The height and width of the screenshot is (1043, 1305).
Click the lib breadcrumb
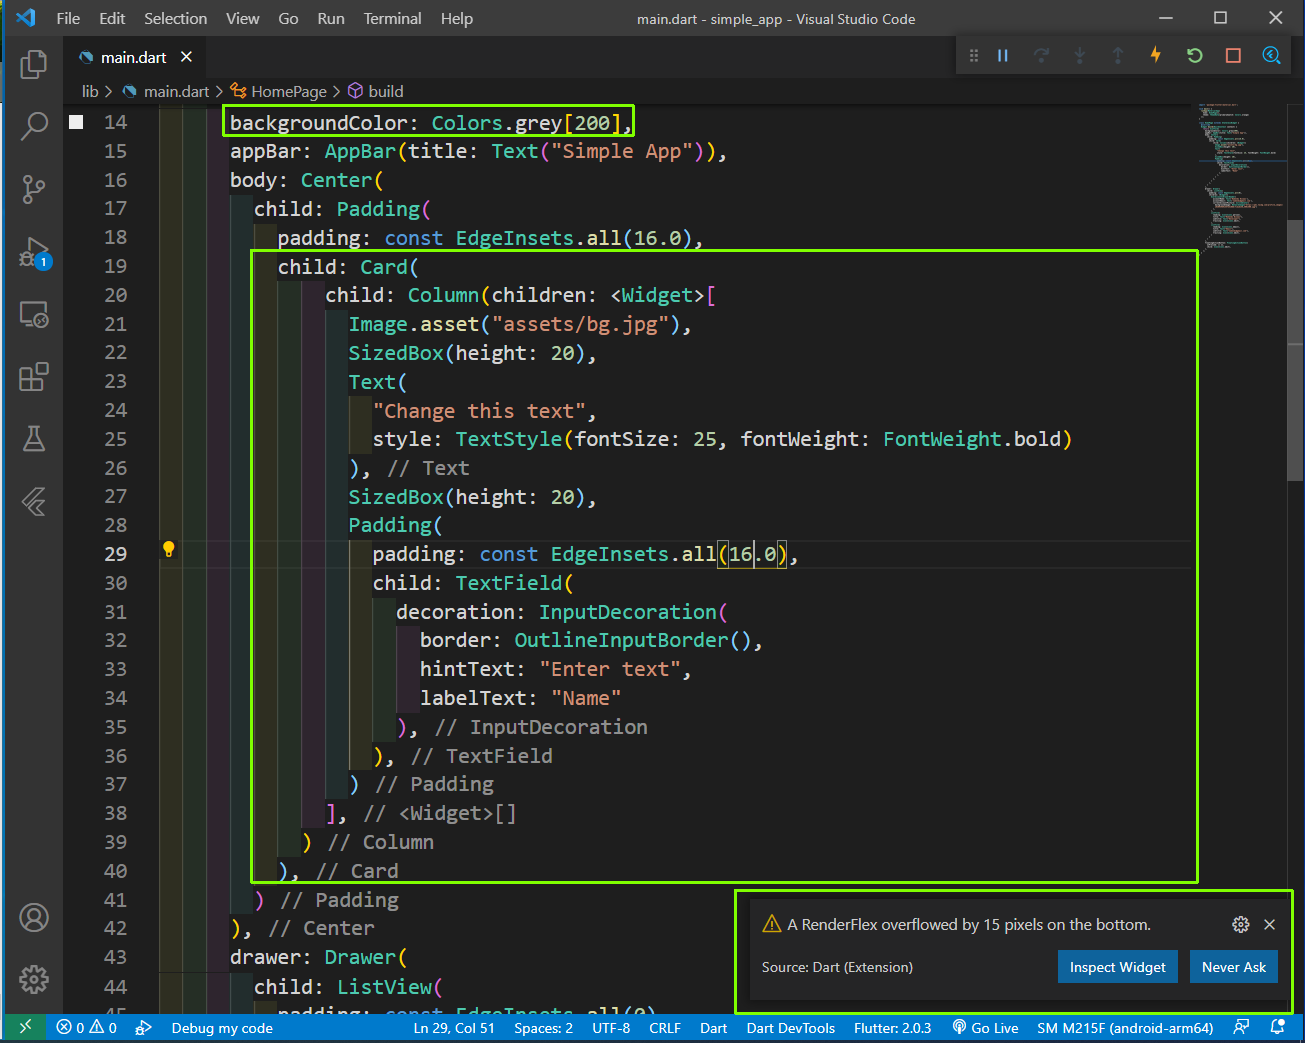click(x=90, y=91)
